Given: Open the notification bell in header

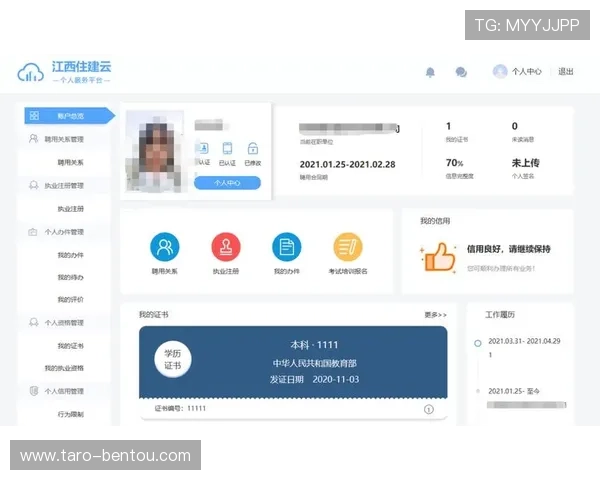Looking at the screenshot, I should tap(430, 72).
